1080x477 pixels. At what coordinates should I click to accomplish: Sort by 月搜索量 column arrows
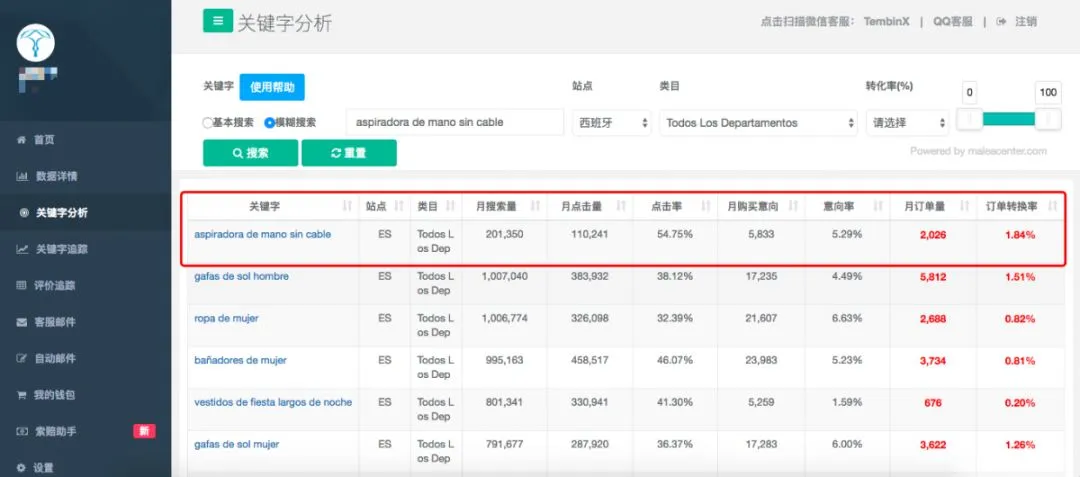(536, 206)
